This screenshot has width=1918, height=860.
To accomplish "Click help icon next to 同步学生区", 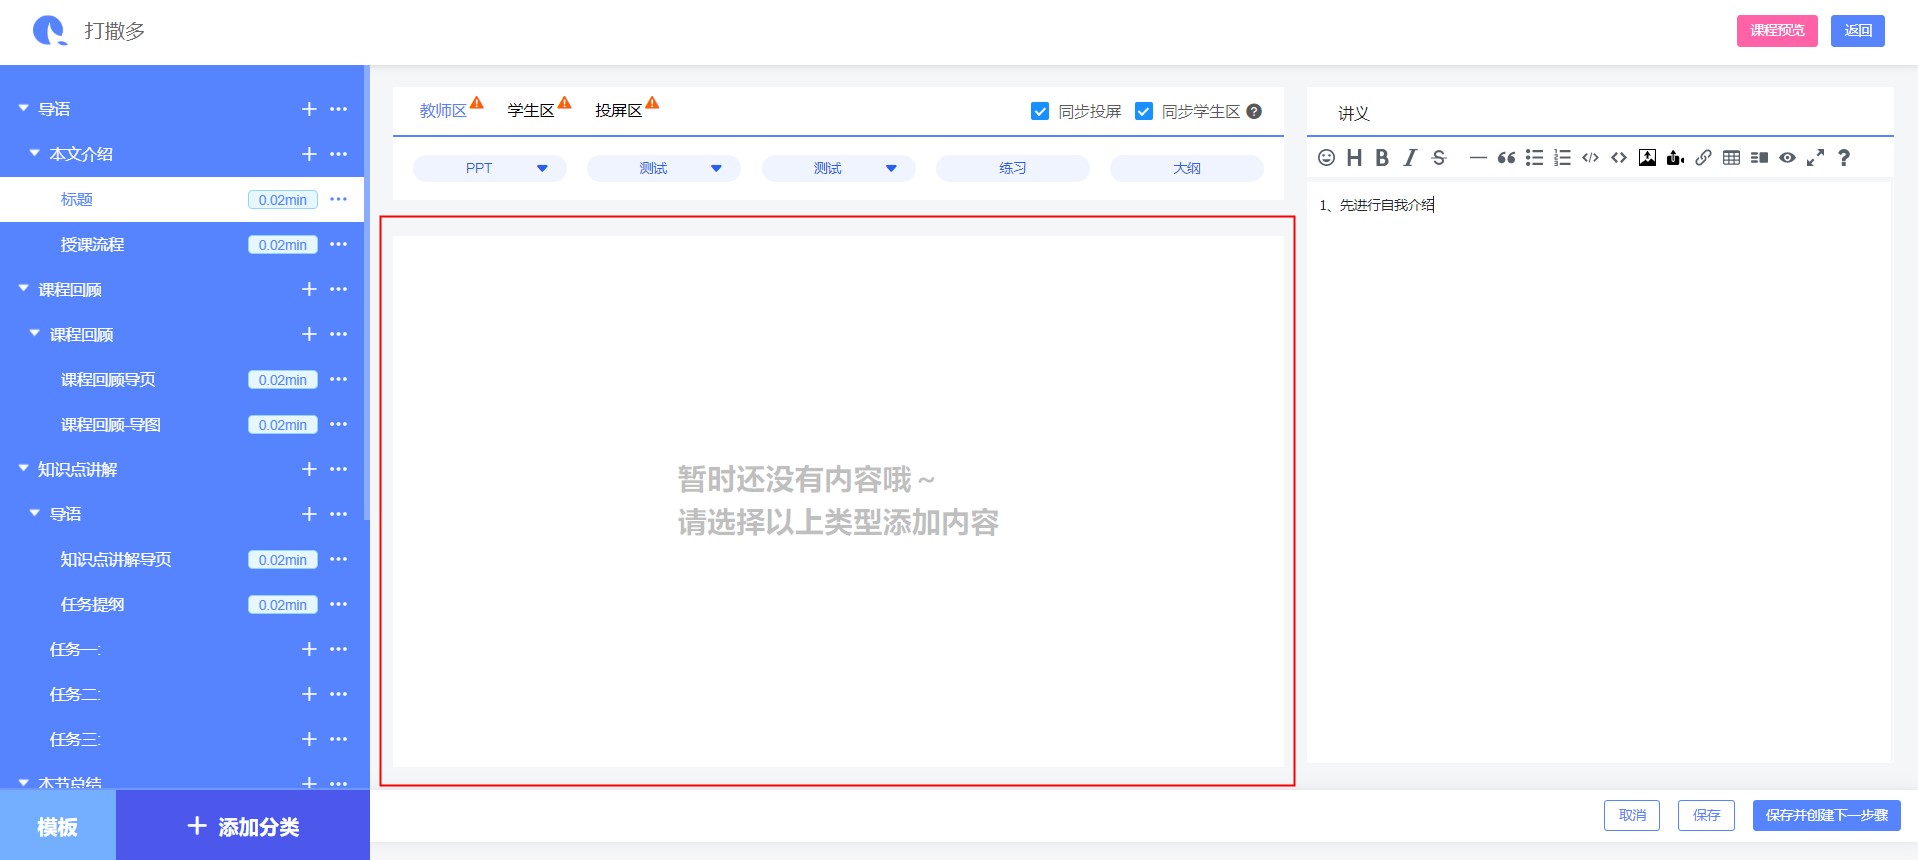I will 1254,111.
